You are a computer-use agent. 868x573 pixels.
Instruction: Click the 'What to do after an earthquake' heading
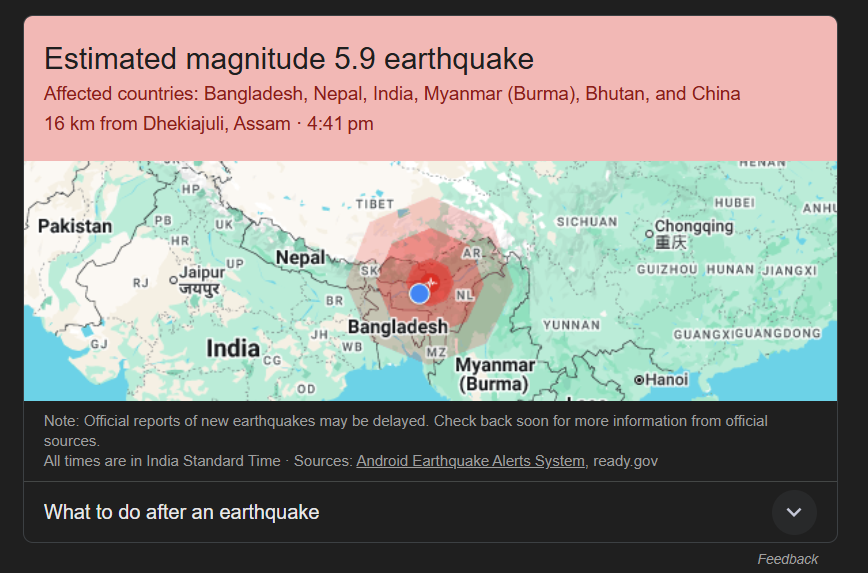point(182,512)
